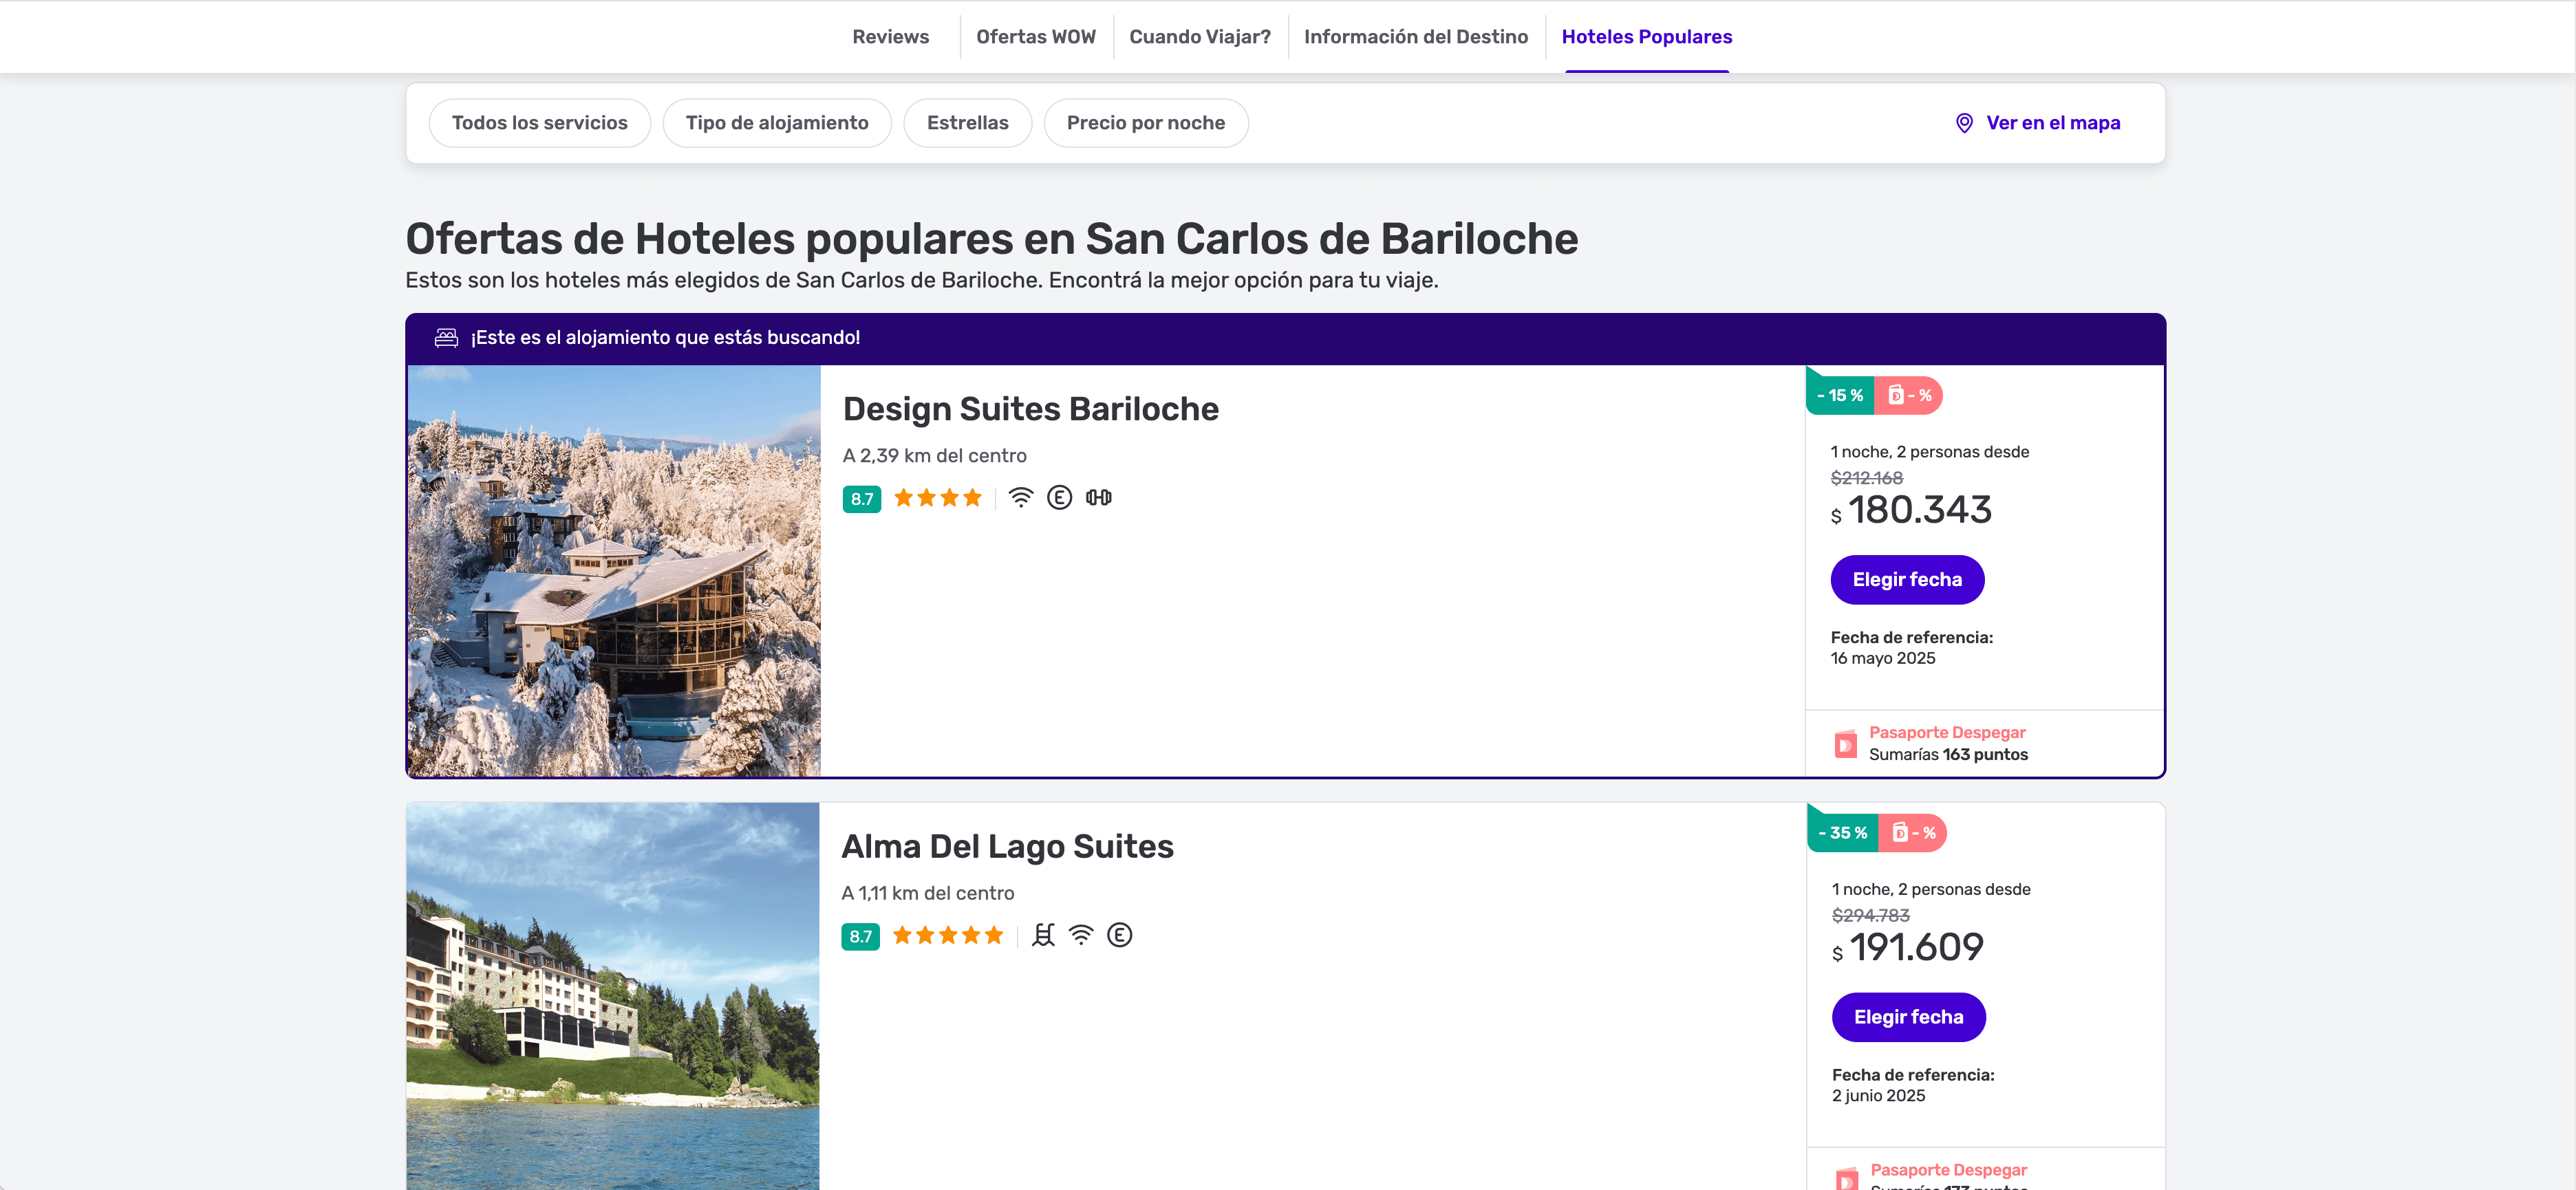Click Alma Del Lago price $191.609
The height and width of the screenshot is (1190, 2576).
[1907, 947]
